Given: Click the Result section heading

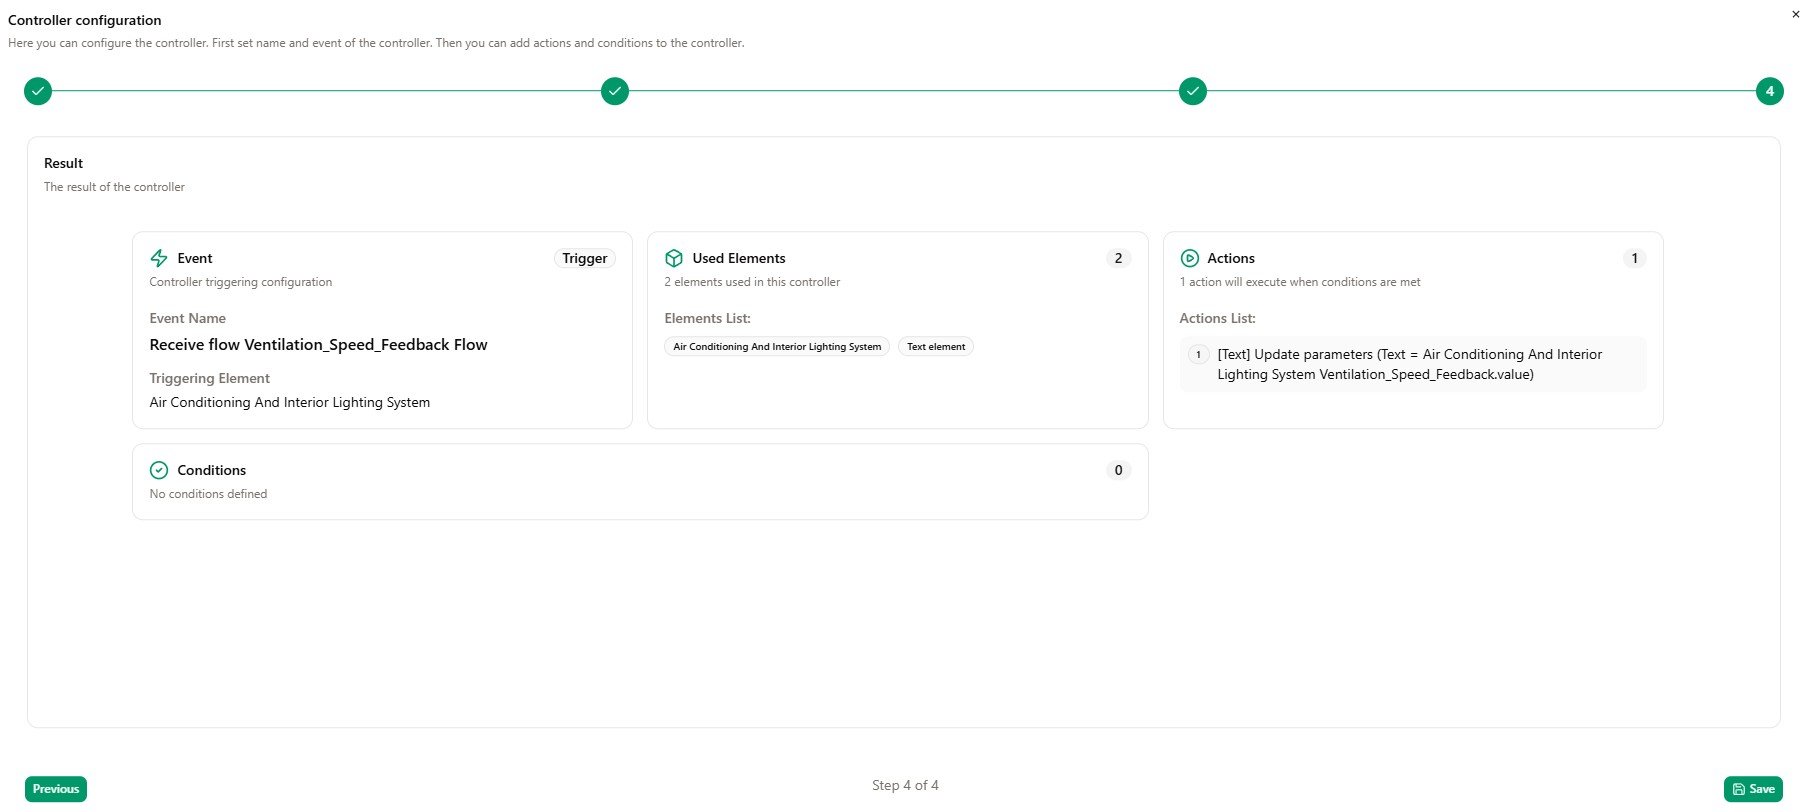Looking at the screenshot, I should (x=64, y=163).
